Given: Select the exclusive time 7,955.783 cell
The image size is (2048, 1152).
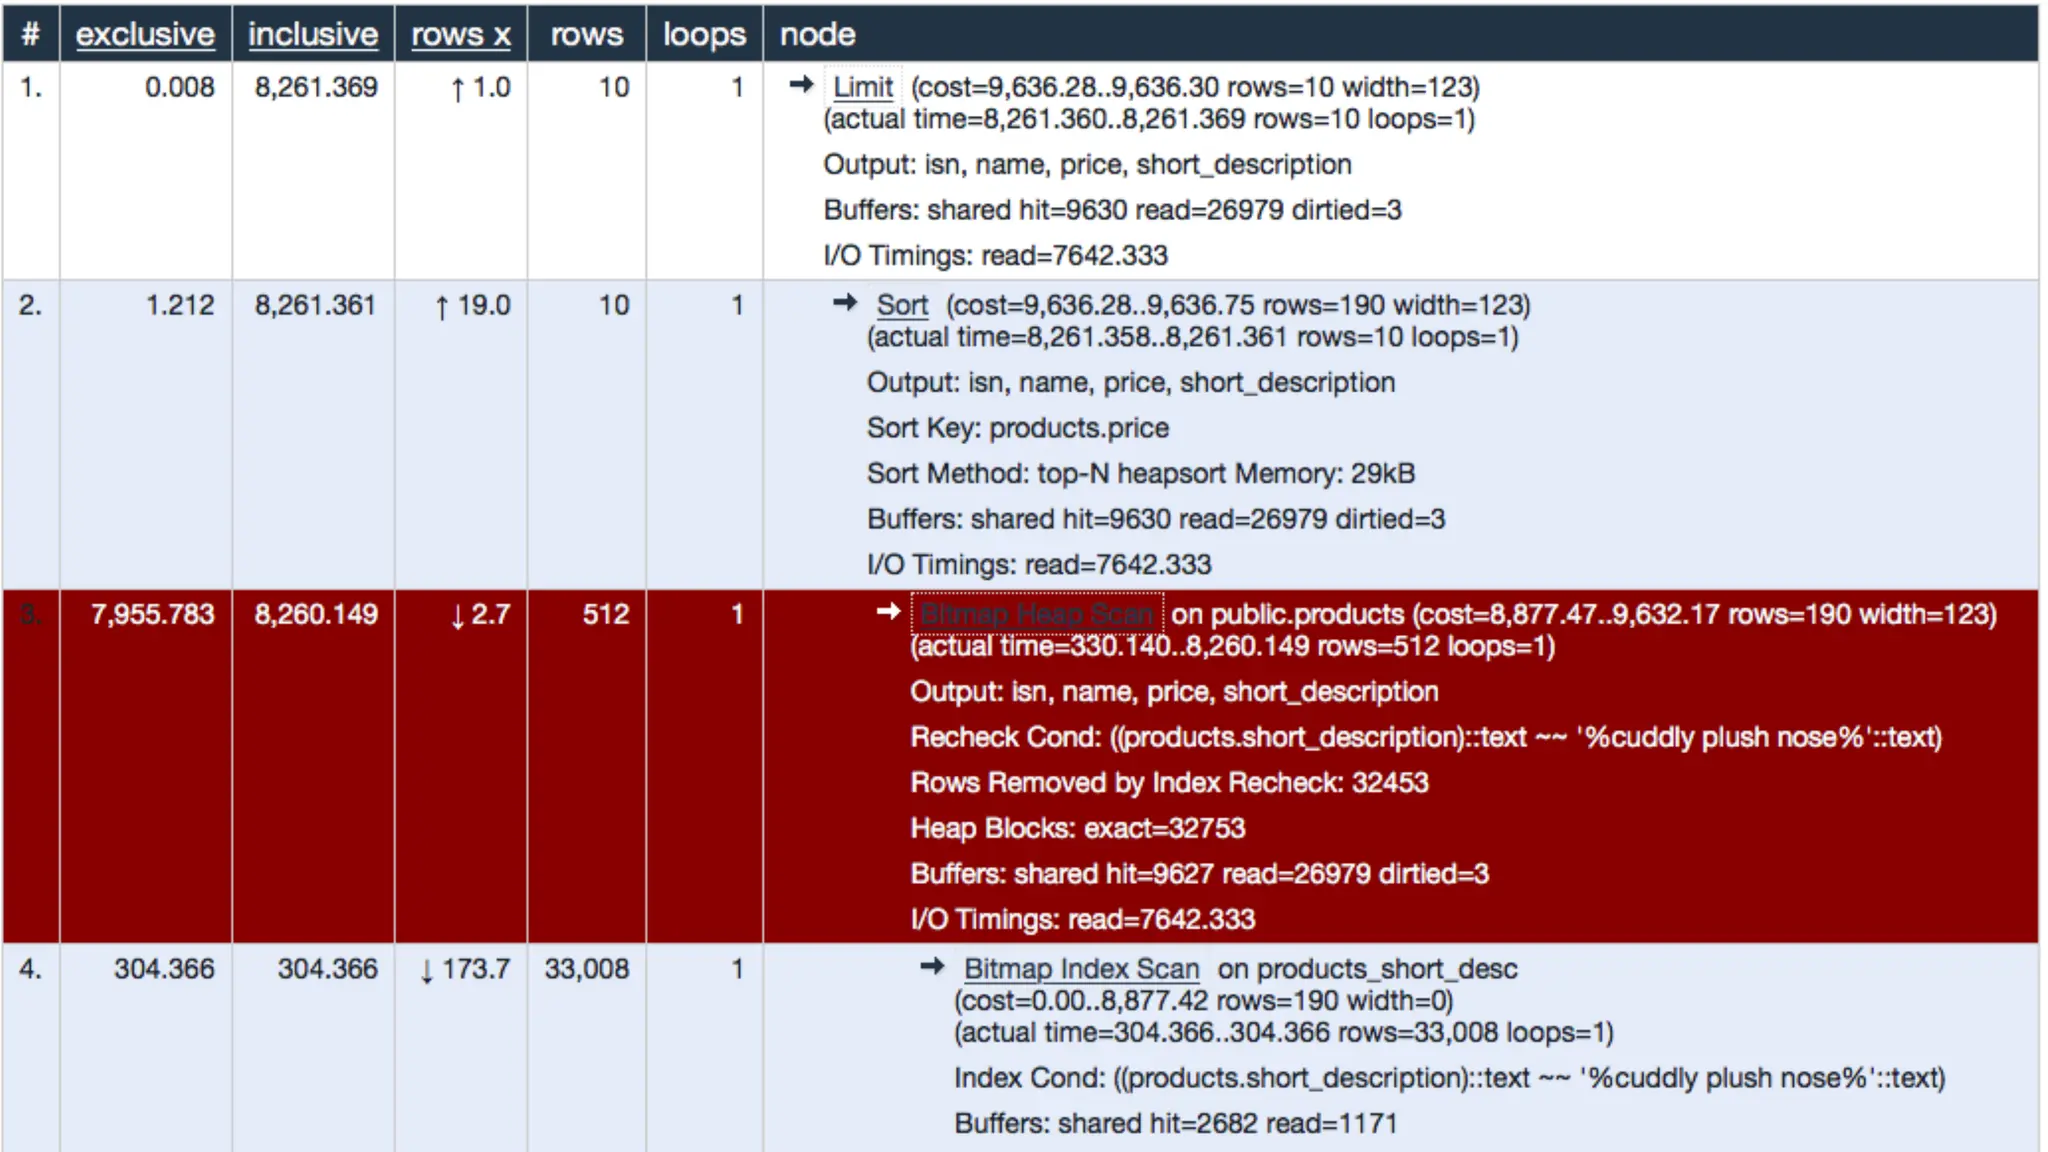Looking at the screenshot, I should pos(152,615).
